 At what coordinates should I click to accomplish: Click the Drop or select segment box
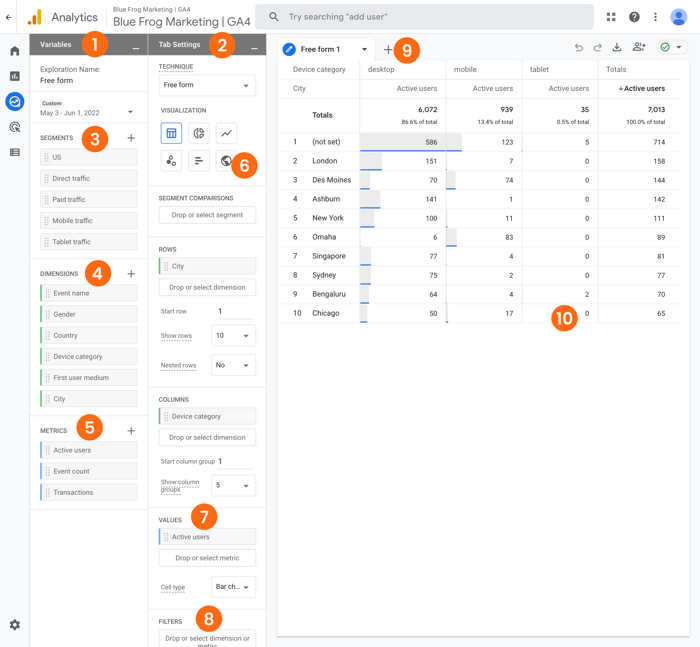207,215
